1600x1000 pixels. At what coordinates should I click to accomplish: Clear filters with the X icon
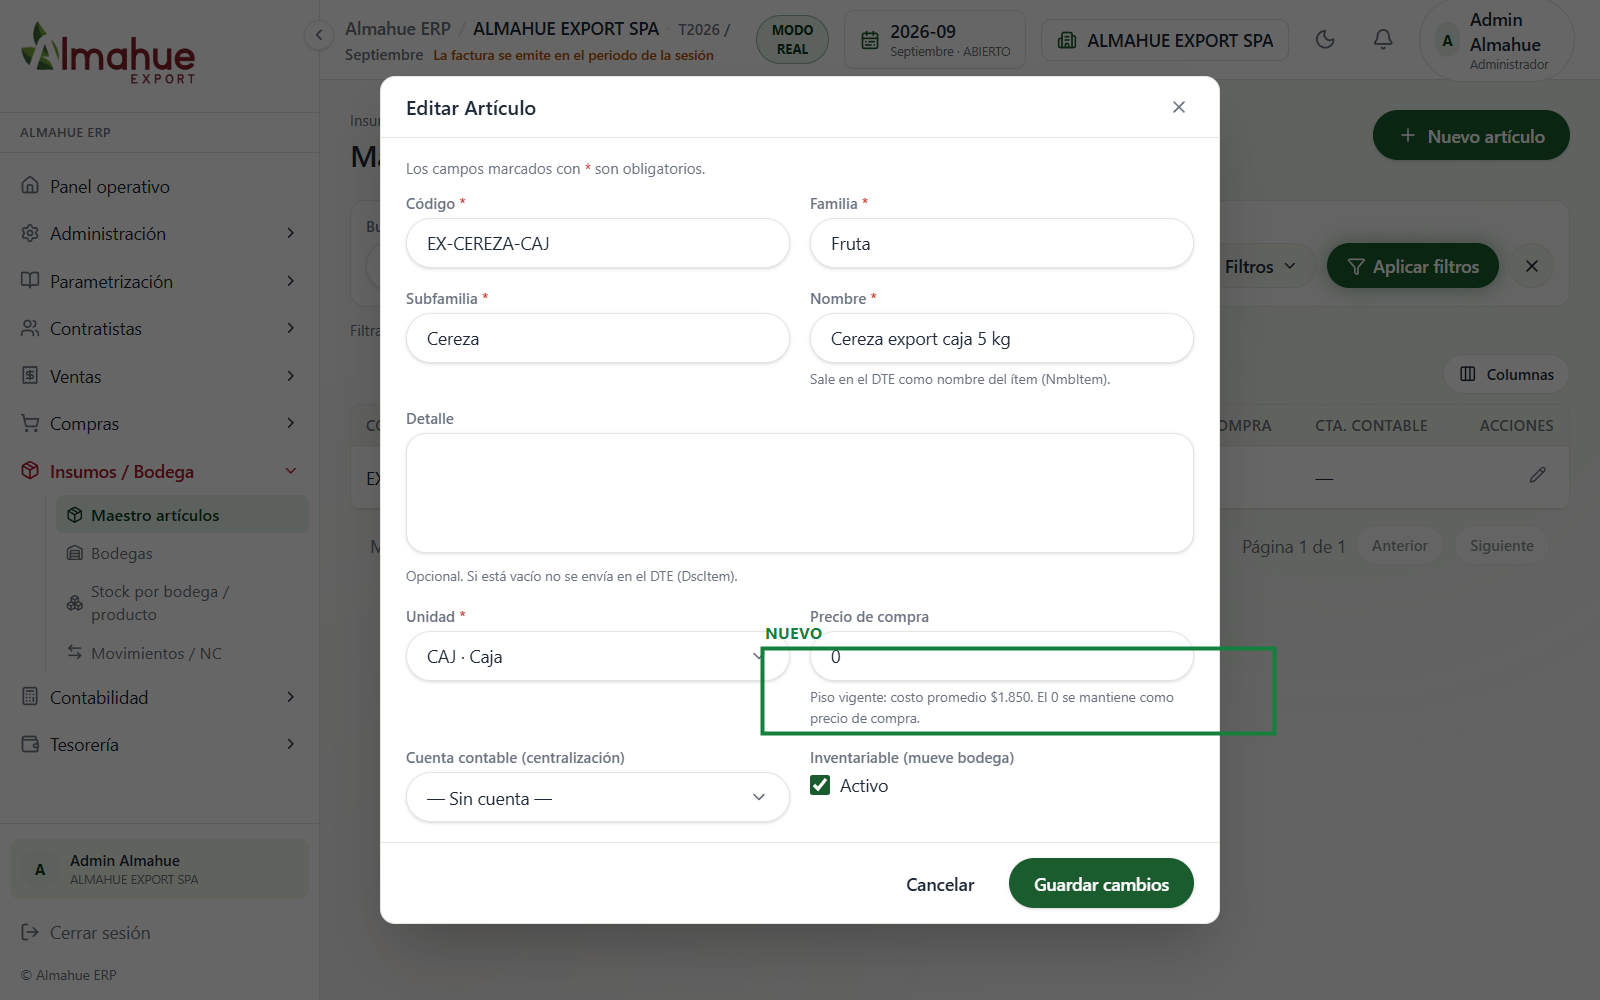tap(1532, 266)
